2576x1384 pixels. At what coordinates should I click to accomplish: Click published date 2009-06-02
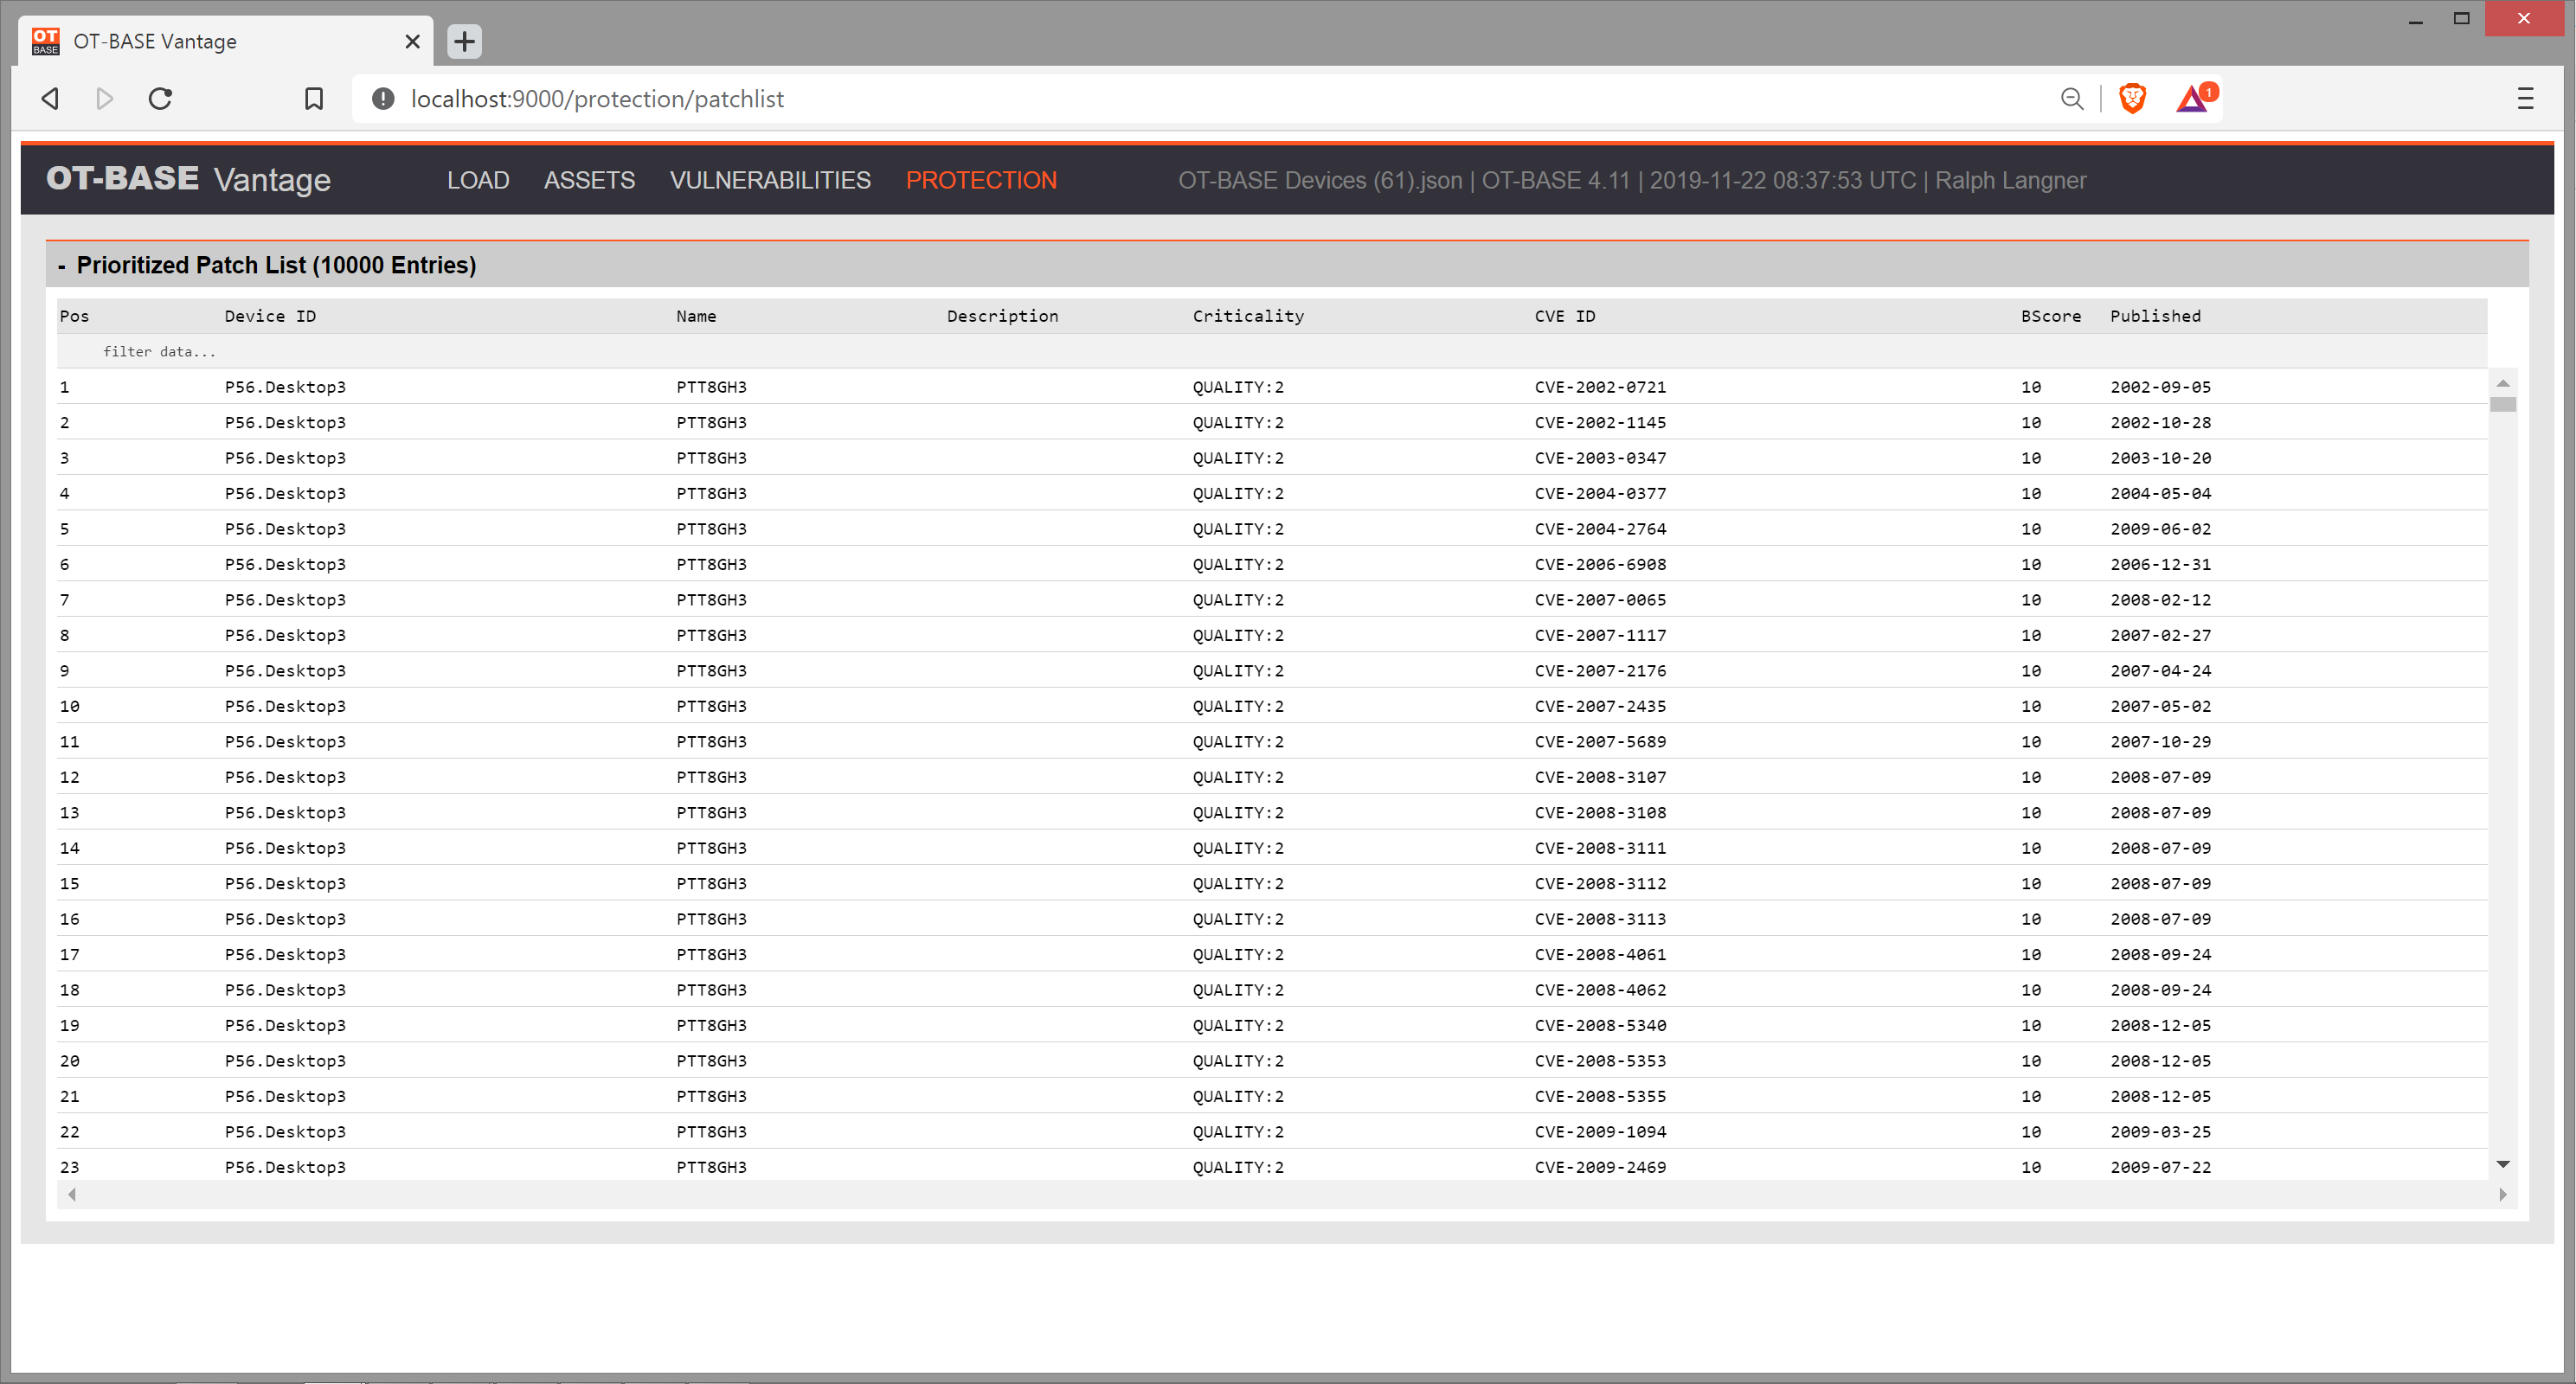[x=2160, y=529]
